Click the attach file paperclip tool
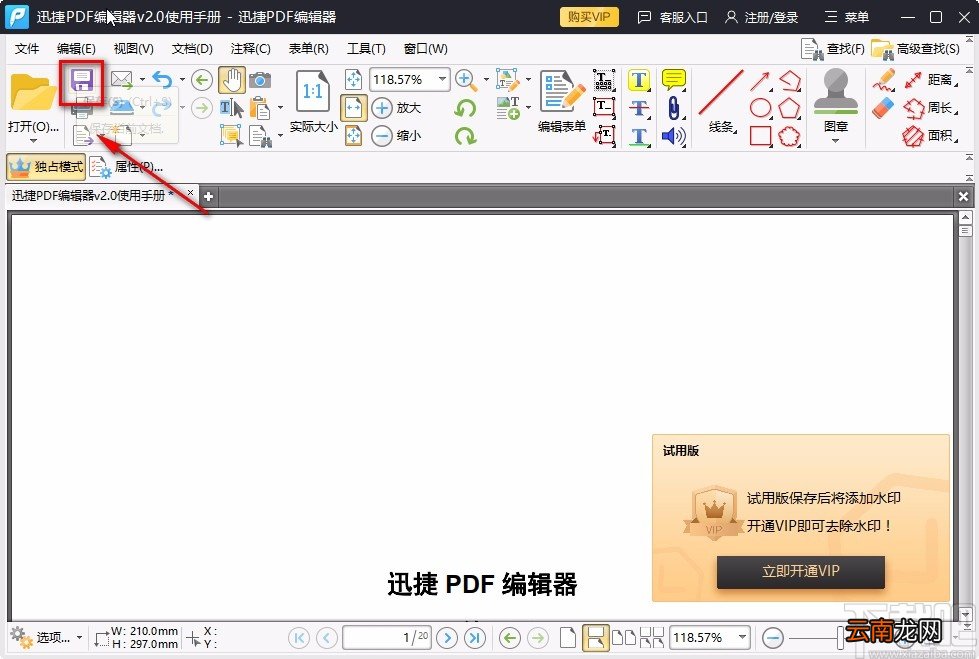979x659 pixels. point(674,108)
